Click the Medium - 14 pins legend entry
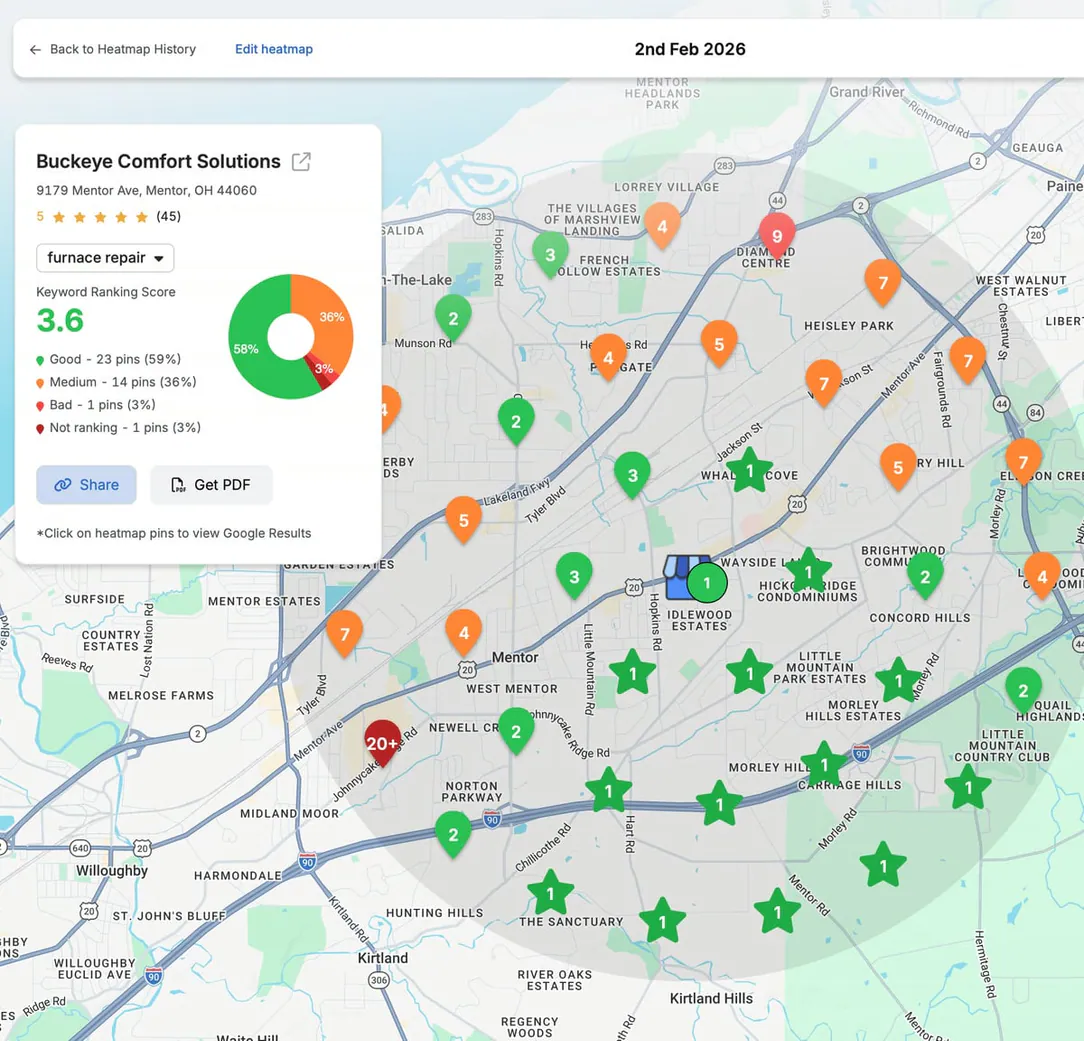1084x1041 pixels. (116, 382)
